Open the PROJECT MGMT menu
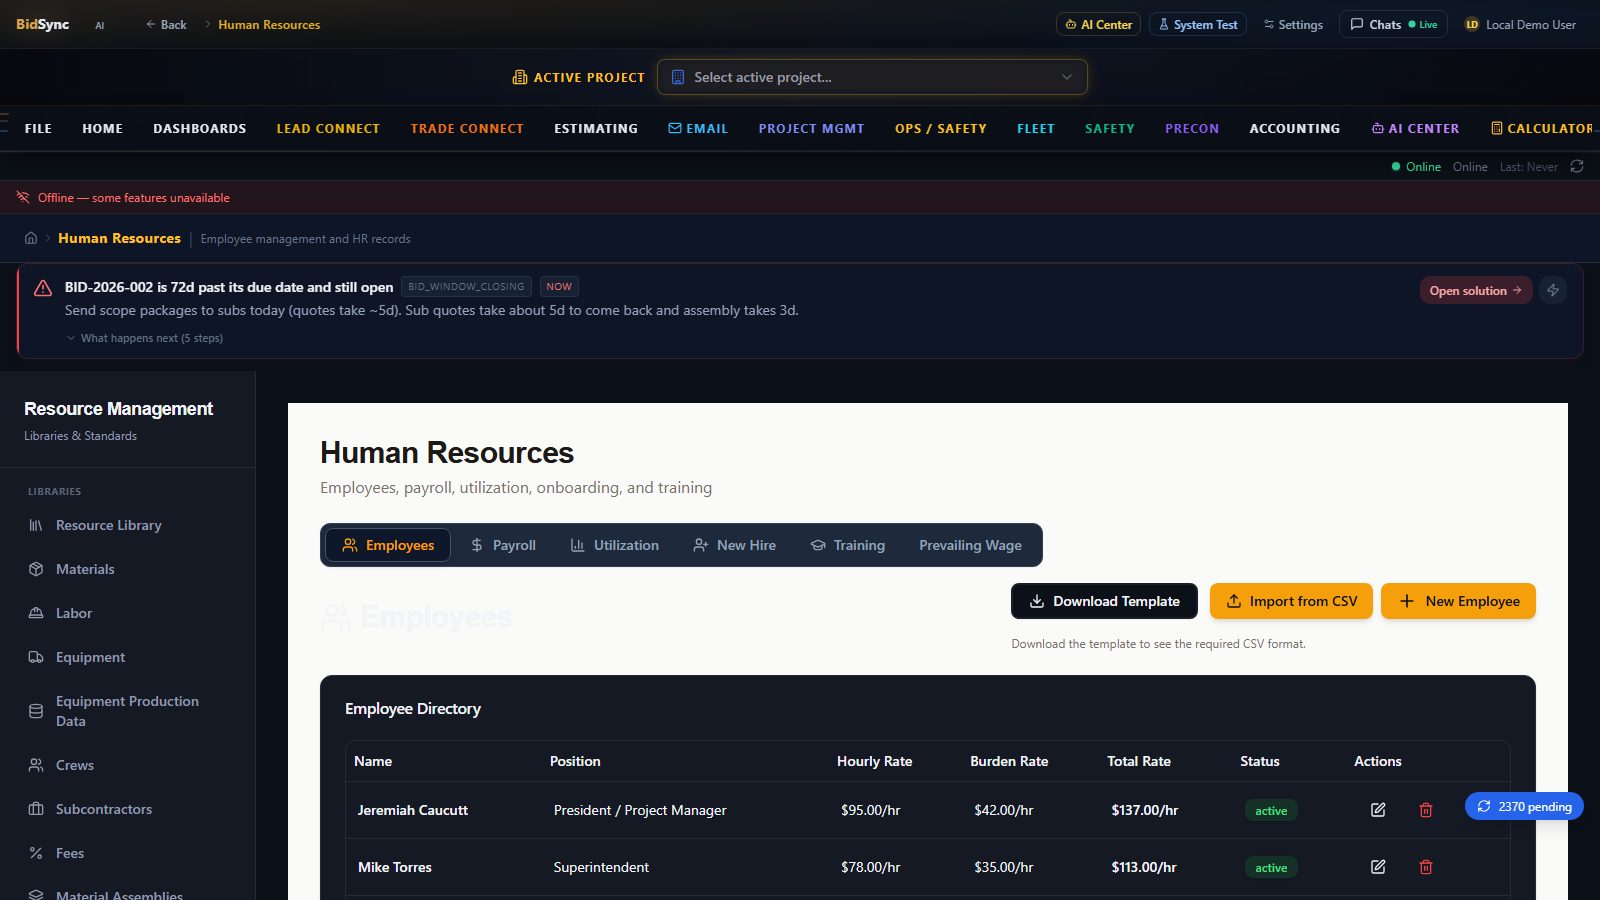This screenshot has width=1600, height=900. click(x=811, y=128)
